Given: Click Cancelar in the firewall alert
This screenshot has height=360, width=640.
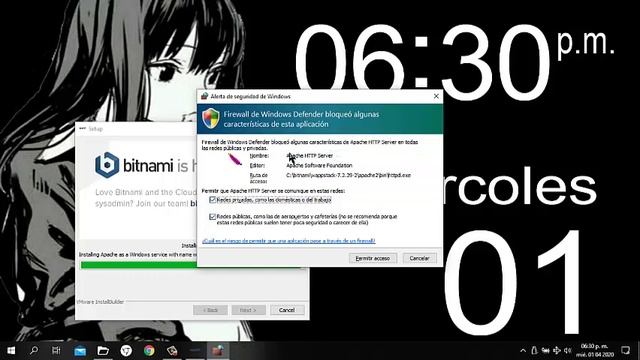Looking at the screenshot, I should 419,258.
